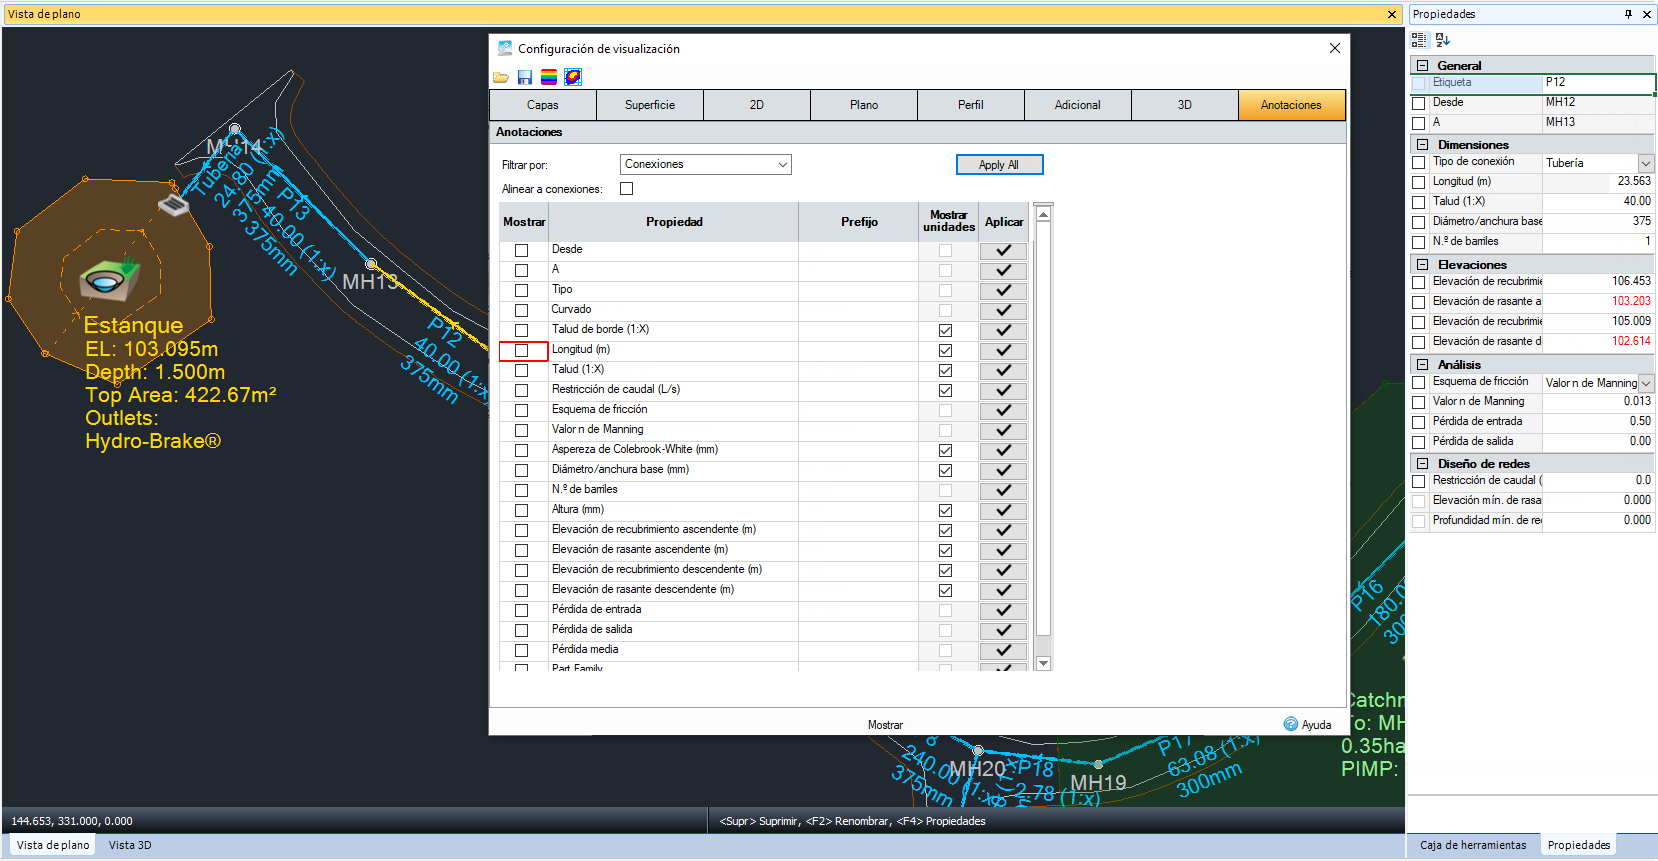Image resolution: width=1658 pixels, height=861 pixels.
Task: Apply checkmark for Talud (1:X) row
Action: pos(1003,370)
